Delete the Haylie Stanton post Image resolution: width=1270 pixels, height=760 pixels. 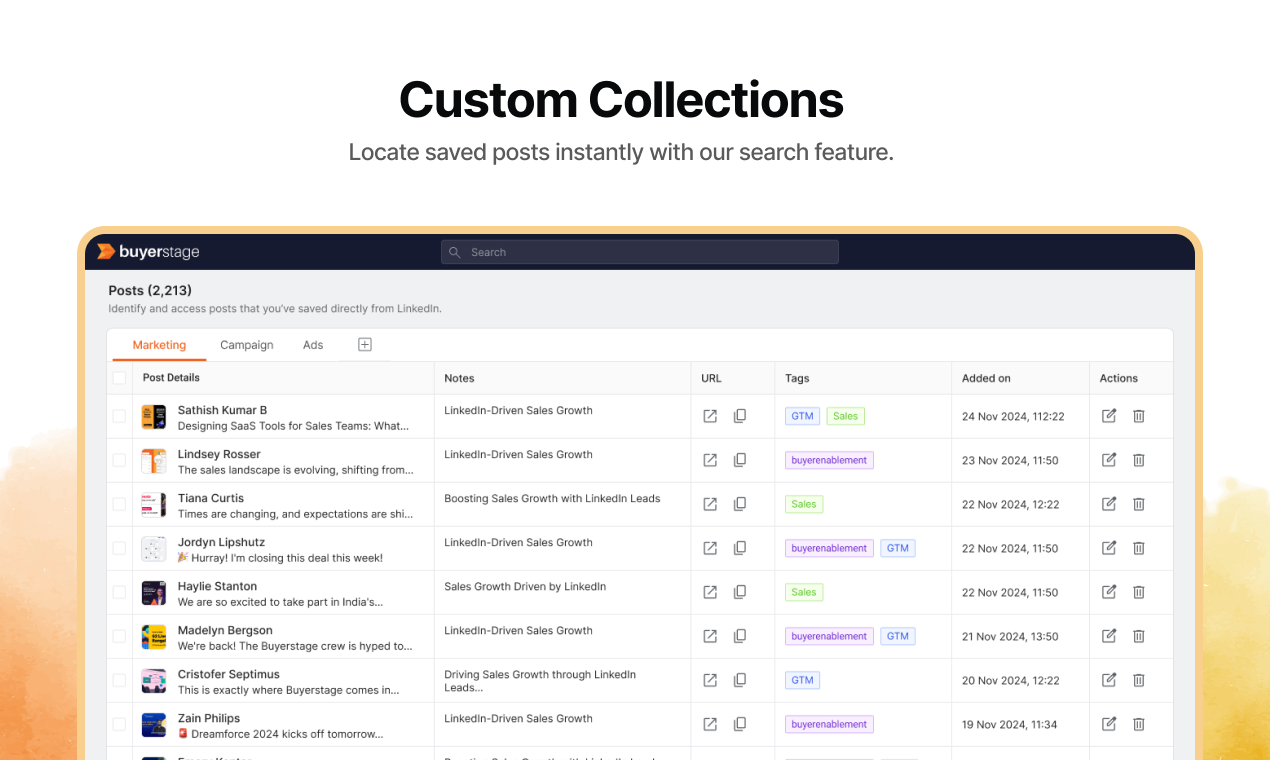point(1139,592)
